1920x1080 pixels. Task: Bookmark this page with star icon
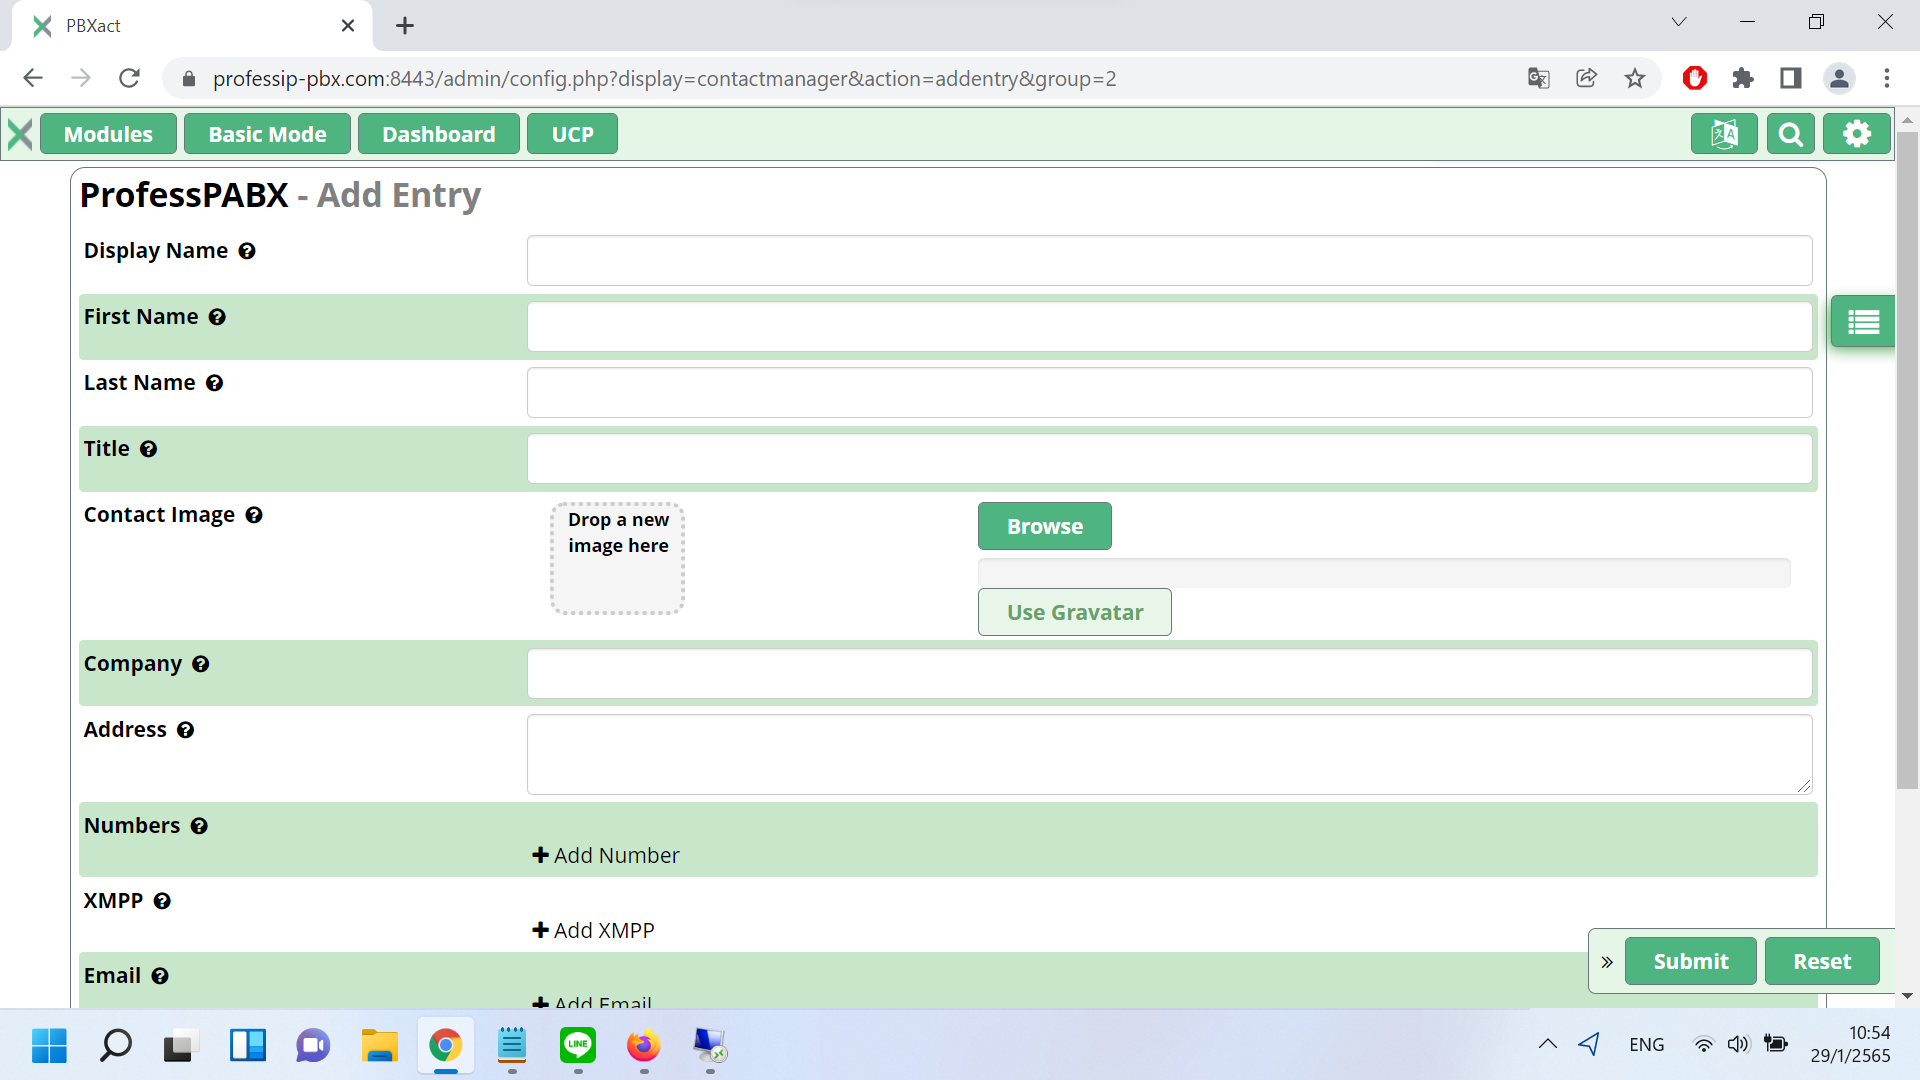tap(1634, 78)
